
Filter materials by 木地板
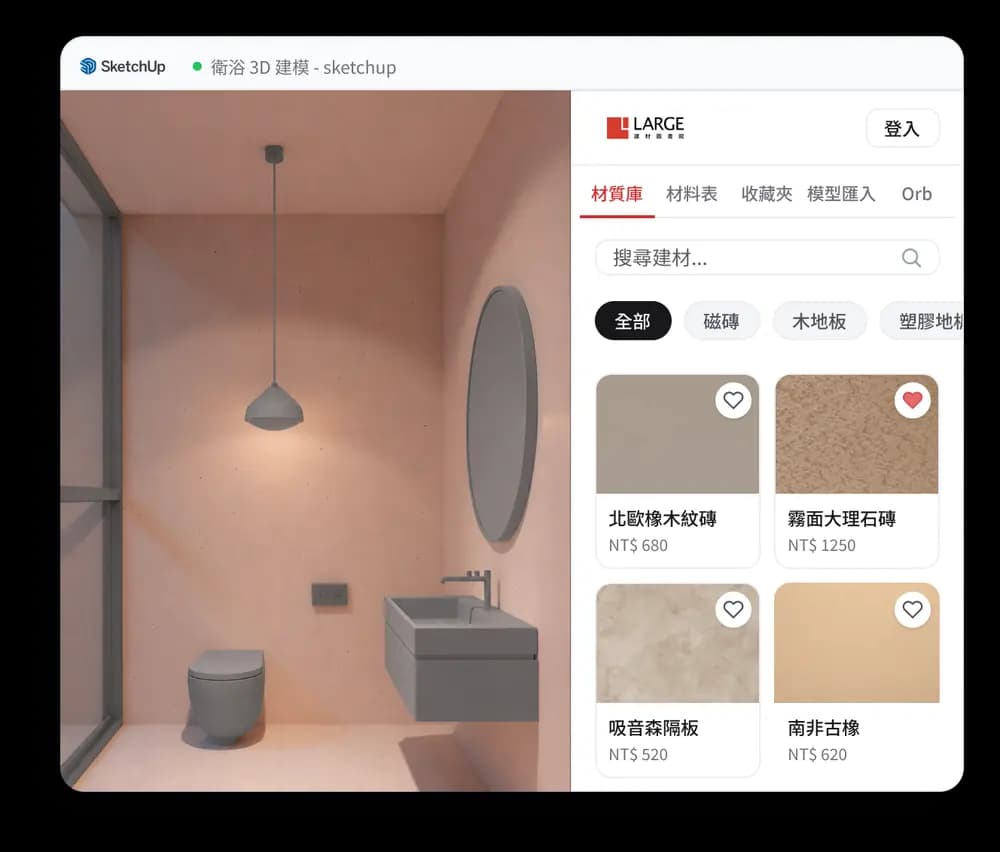[820, 321]
